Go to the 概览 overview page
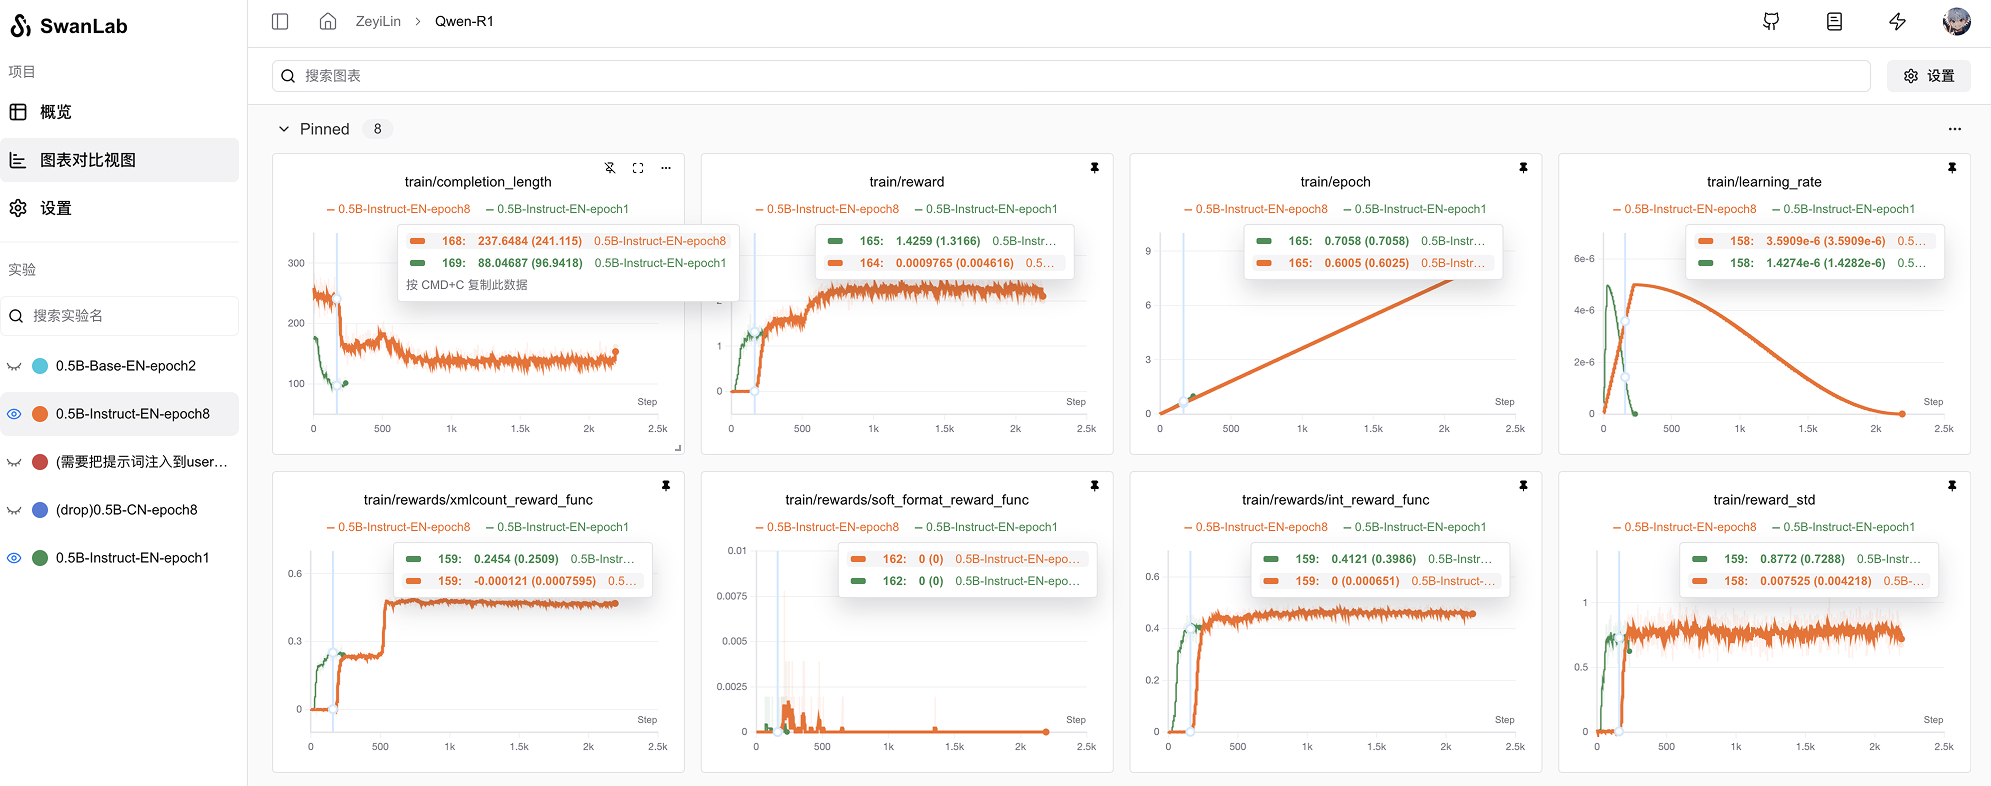This screenshot has height=786, width=1991. click(56, 112)
